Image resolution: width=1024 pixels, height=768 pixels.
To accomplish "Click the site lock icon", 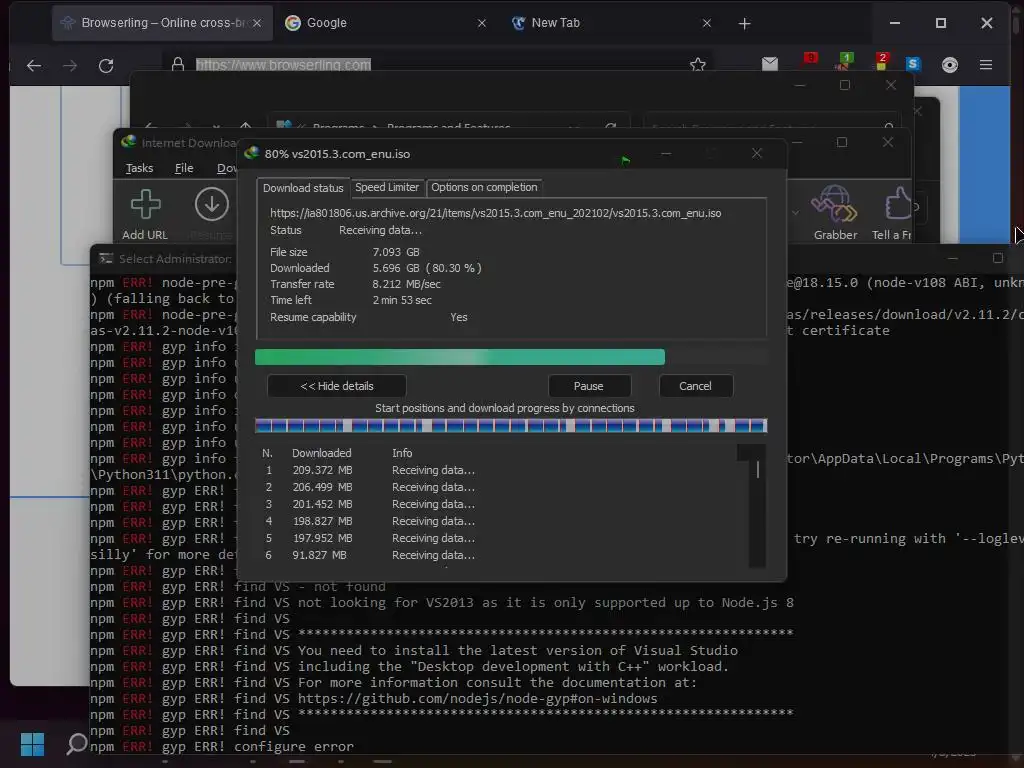I will [178, 64].
